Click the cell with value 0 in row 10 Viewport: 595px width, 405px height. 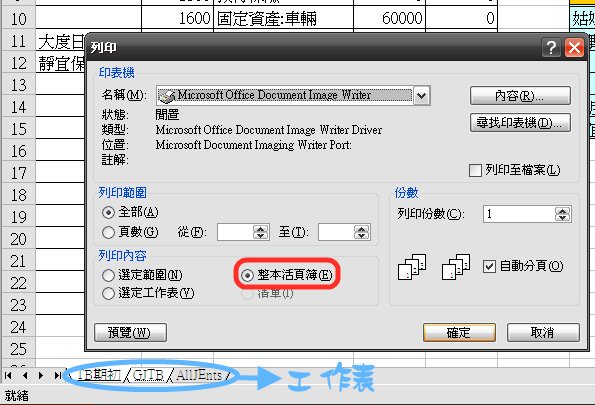[461, 18]
